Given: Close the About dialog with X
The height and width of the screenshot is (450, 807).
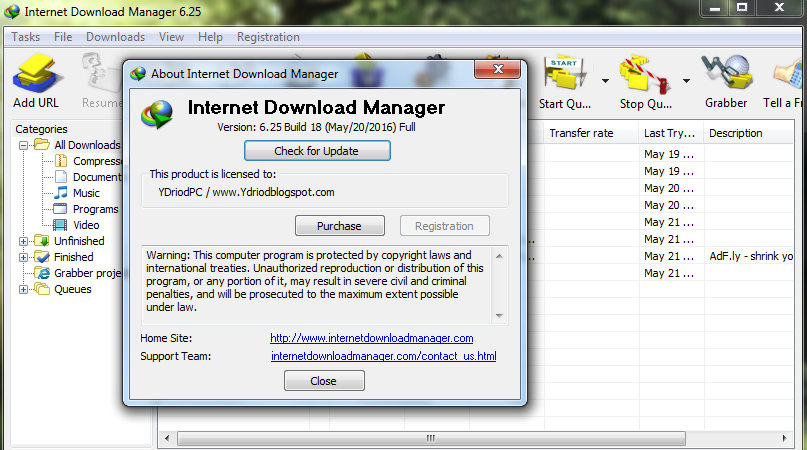Looking at the screenshot, I should click(498, 70).
